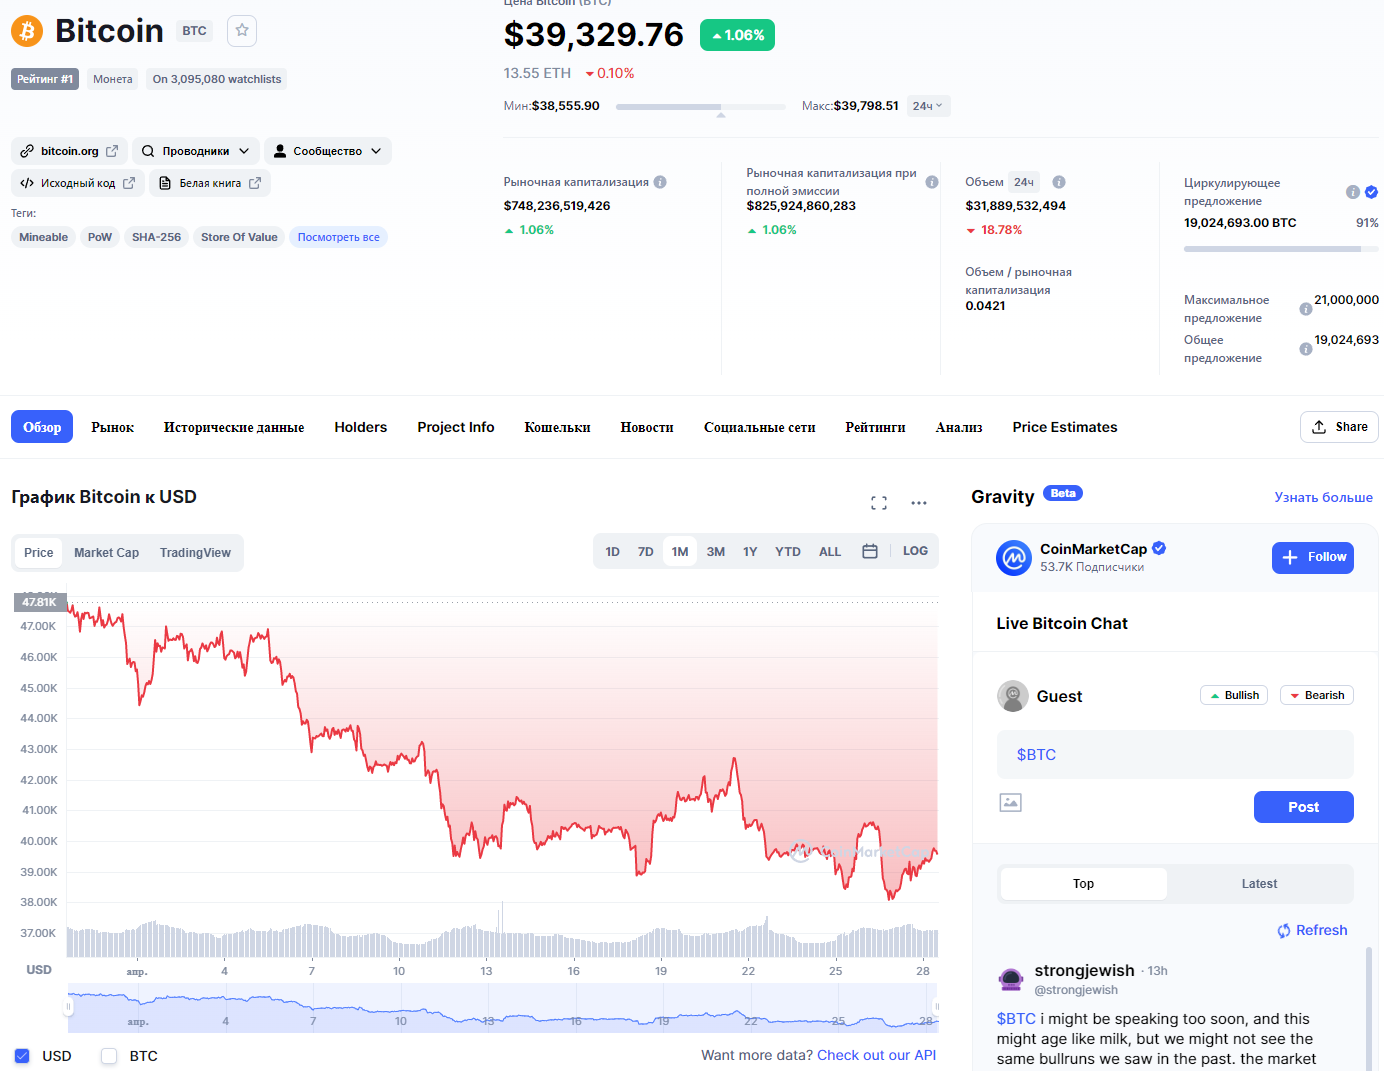This screenshot has height=1071, width=1384.
Task: Switch to the Исторические данные tab
Action: 234,427
